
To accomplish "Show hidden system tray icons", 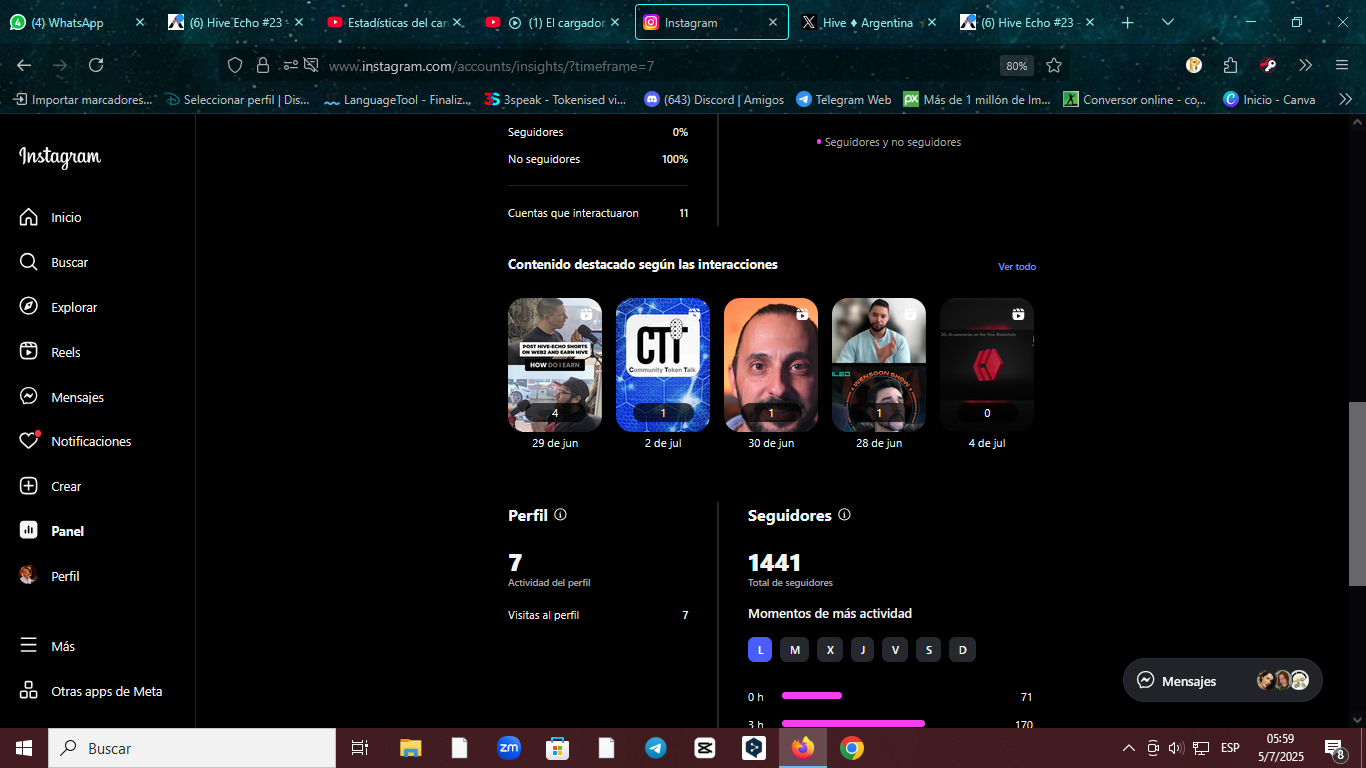I will (1129, 748).
